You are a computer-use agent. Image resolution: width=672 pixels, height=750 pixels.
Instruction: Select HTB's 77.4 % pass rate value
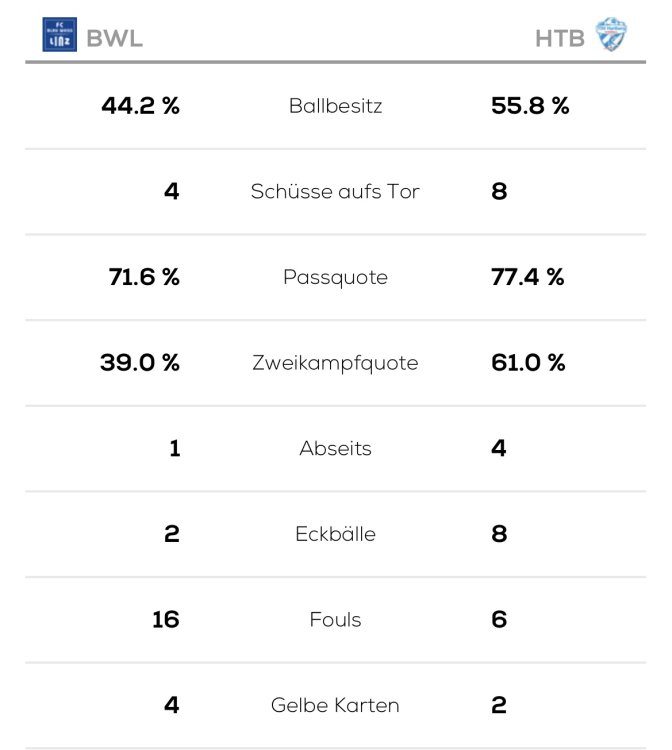pos(528,277)
